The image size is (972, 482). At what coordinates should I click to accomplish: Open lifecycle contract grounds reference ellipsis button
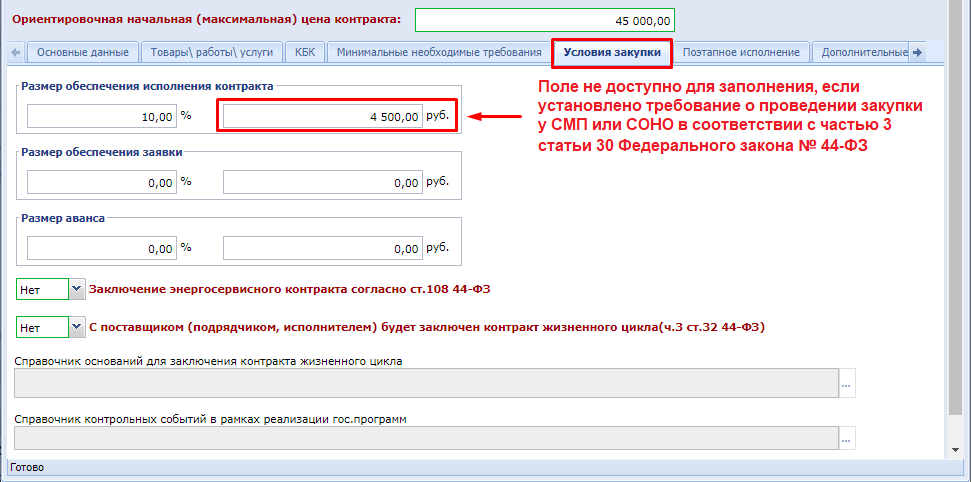click(847, 383)
